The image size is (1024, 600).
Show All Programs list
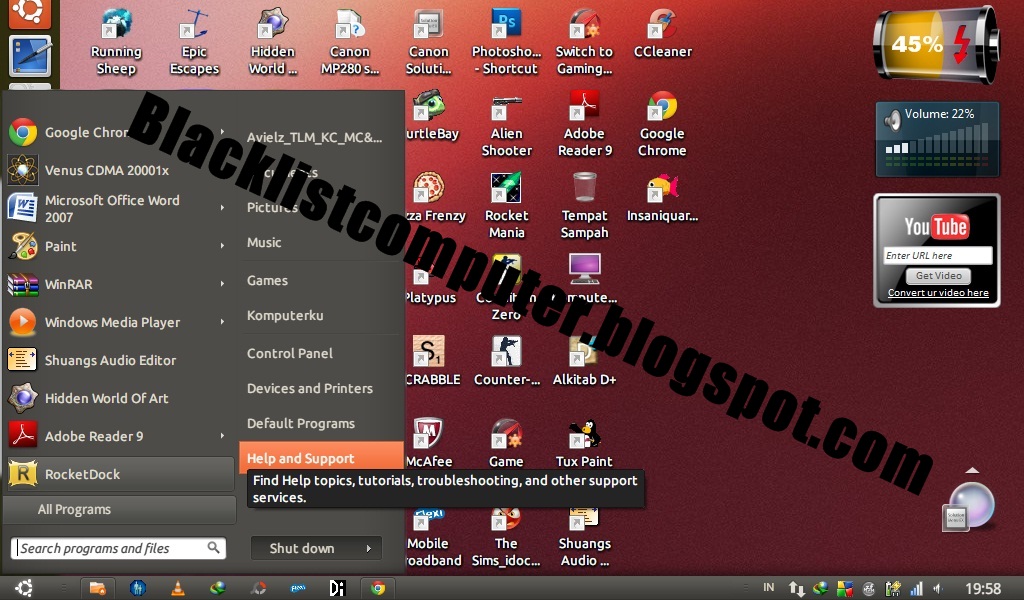[x=120, y=509]
